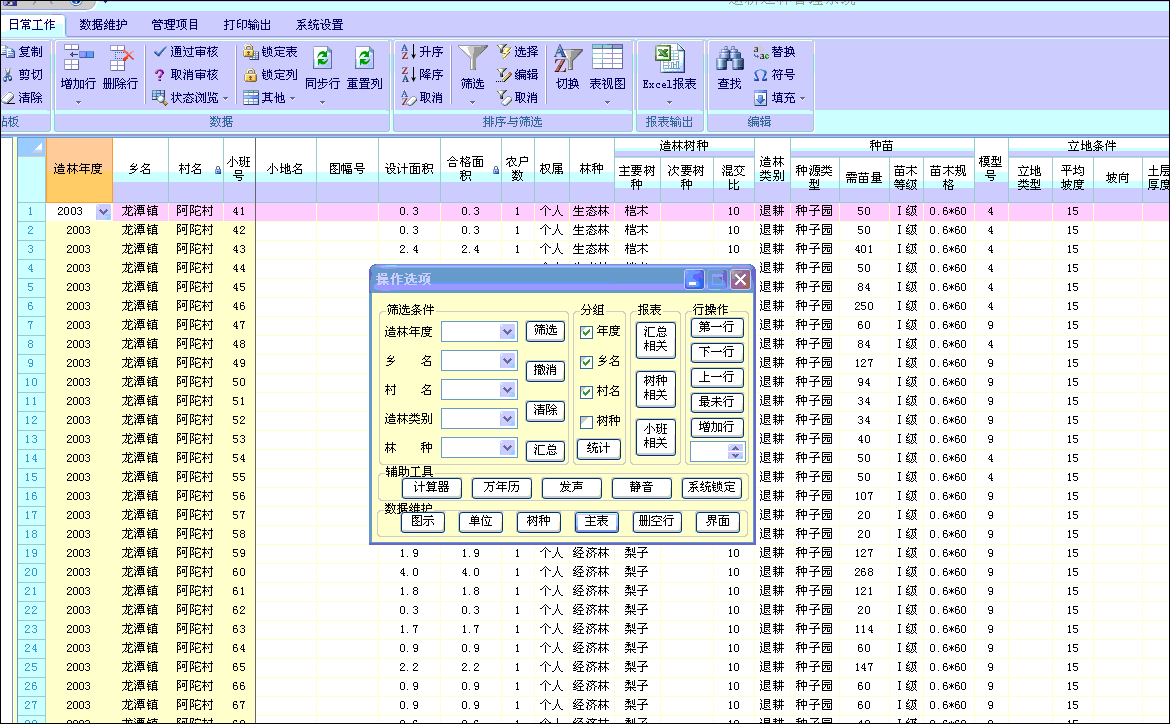The width and height of the screenshot is (1170, 724).
Task: Click the 取消审核 question mark icon
Action: 160,75
